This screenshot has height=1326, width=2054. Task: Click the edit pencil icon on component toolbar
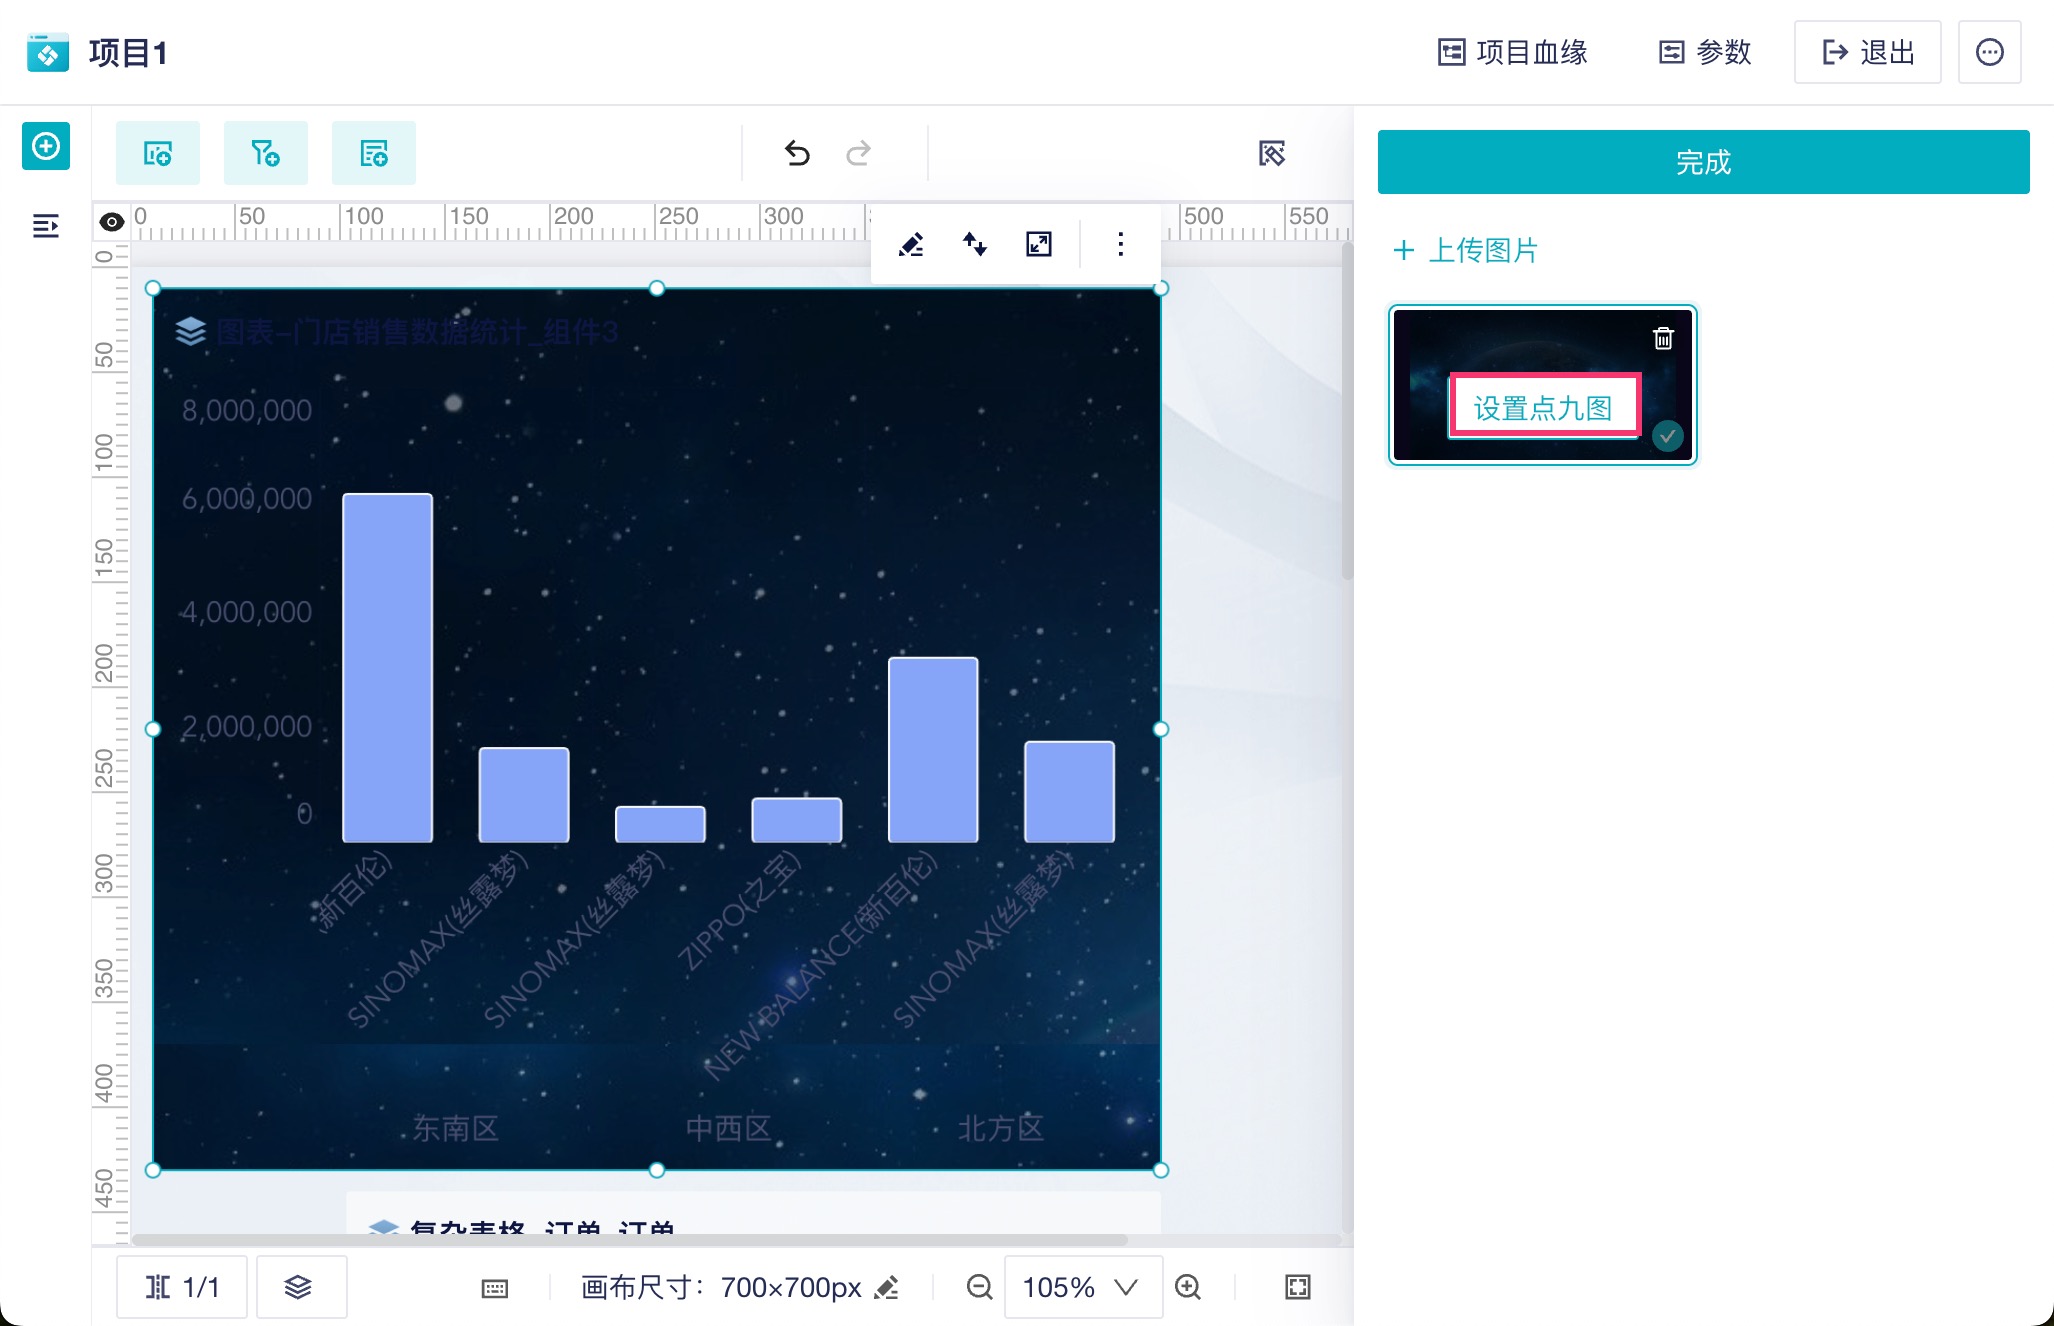click(911, 244)
